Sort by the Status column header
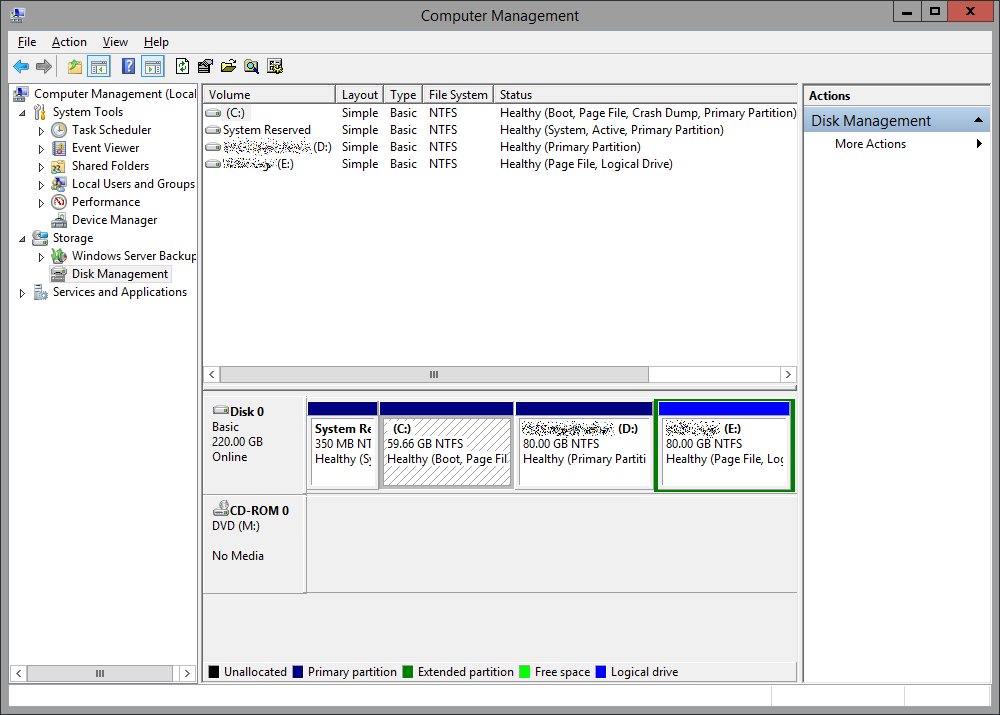This screenshot has width=1000, height=715. click(x=645, y=94)
